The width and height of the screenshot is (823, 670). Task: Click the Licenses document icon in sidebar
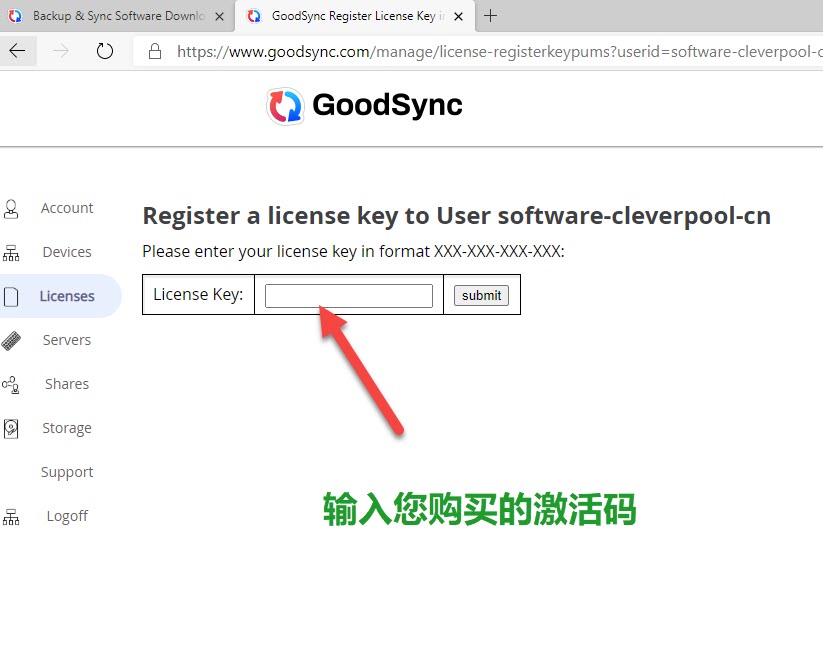(x=11, y=296)
